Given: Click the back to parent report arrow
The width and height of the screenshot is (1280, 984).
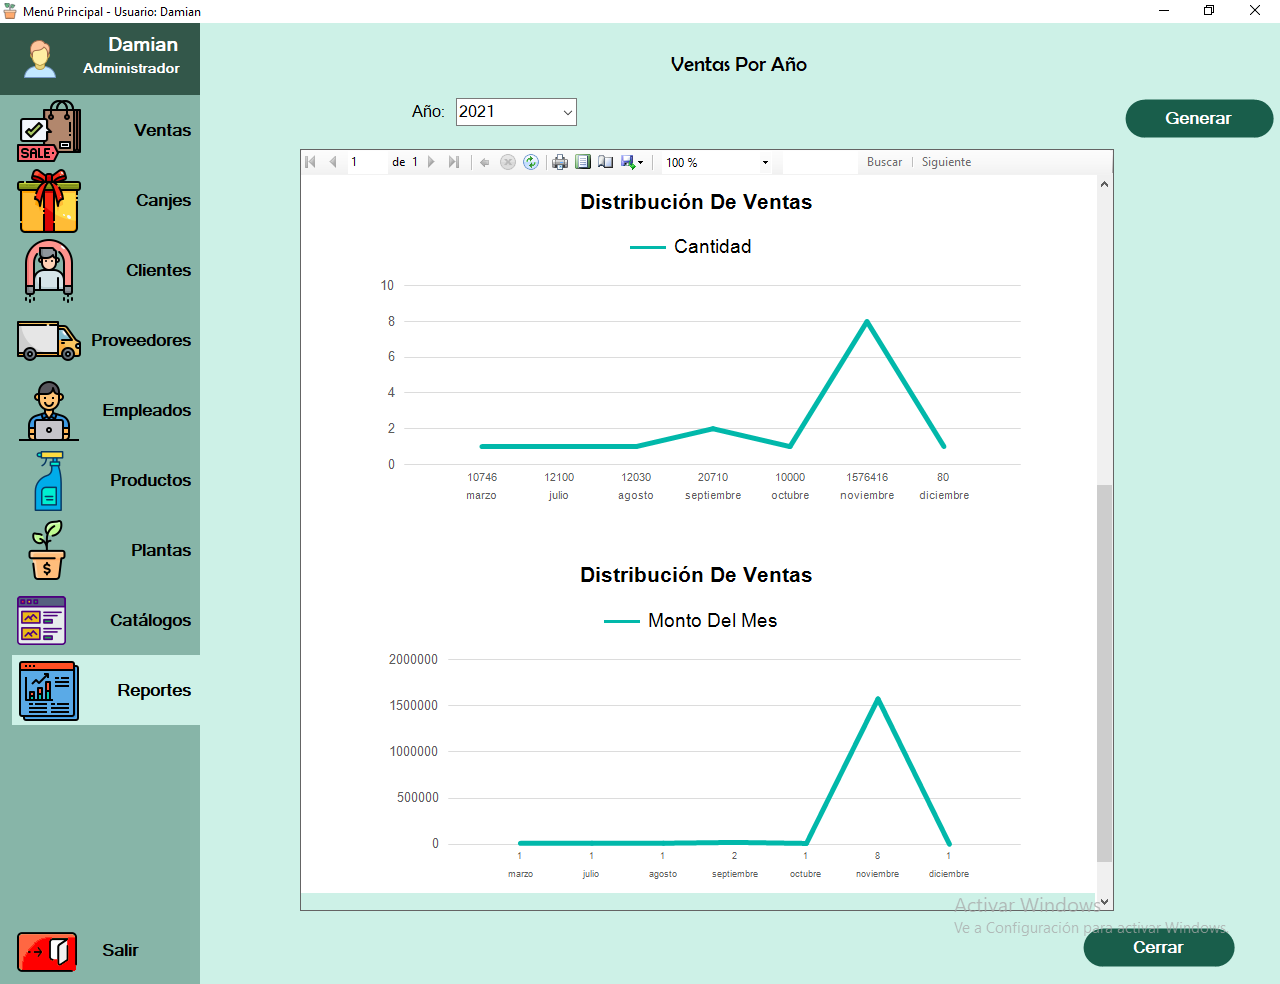Looking at the screenshot, I should 485,162.
